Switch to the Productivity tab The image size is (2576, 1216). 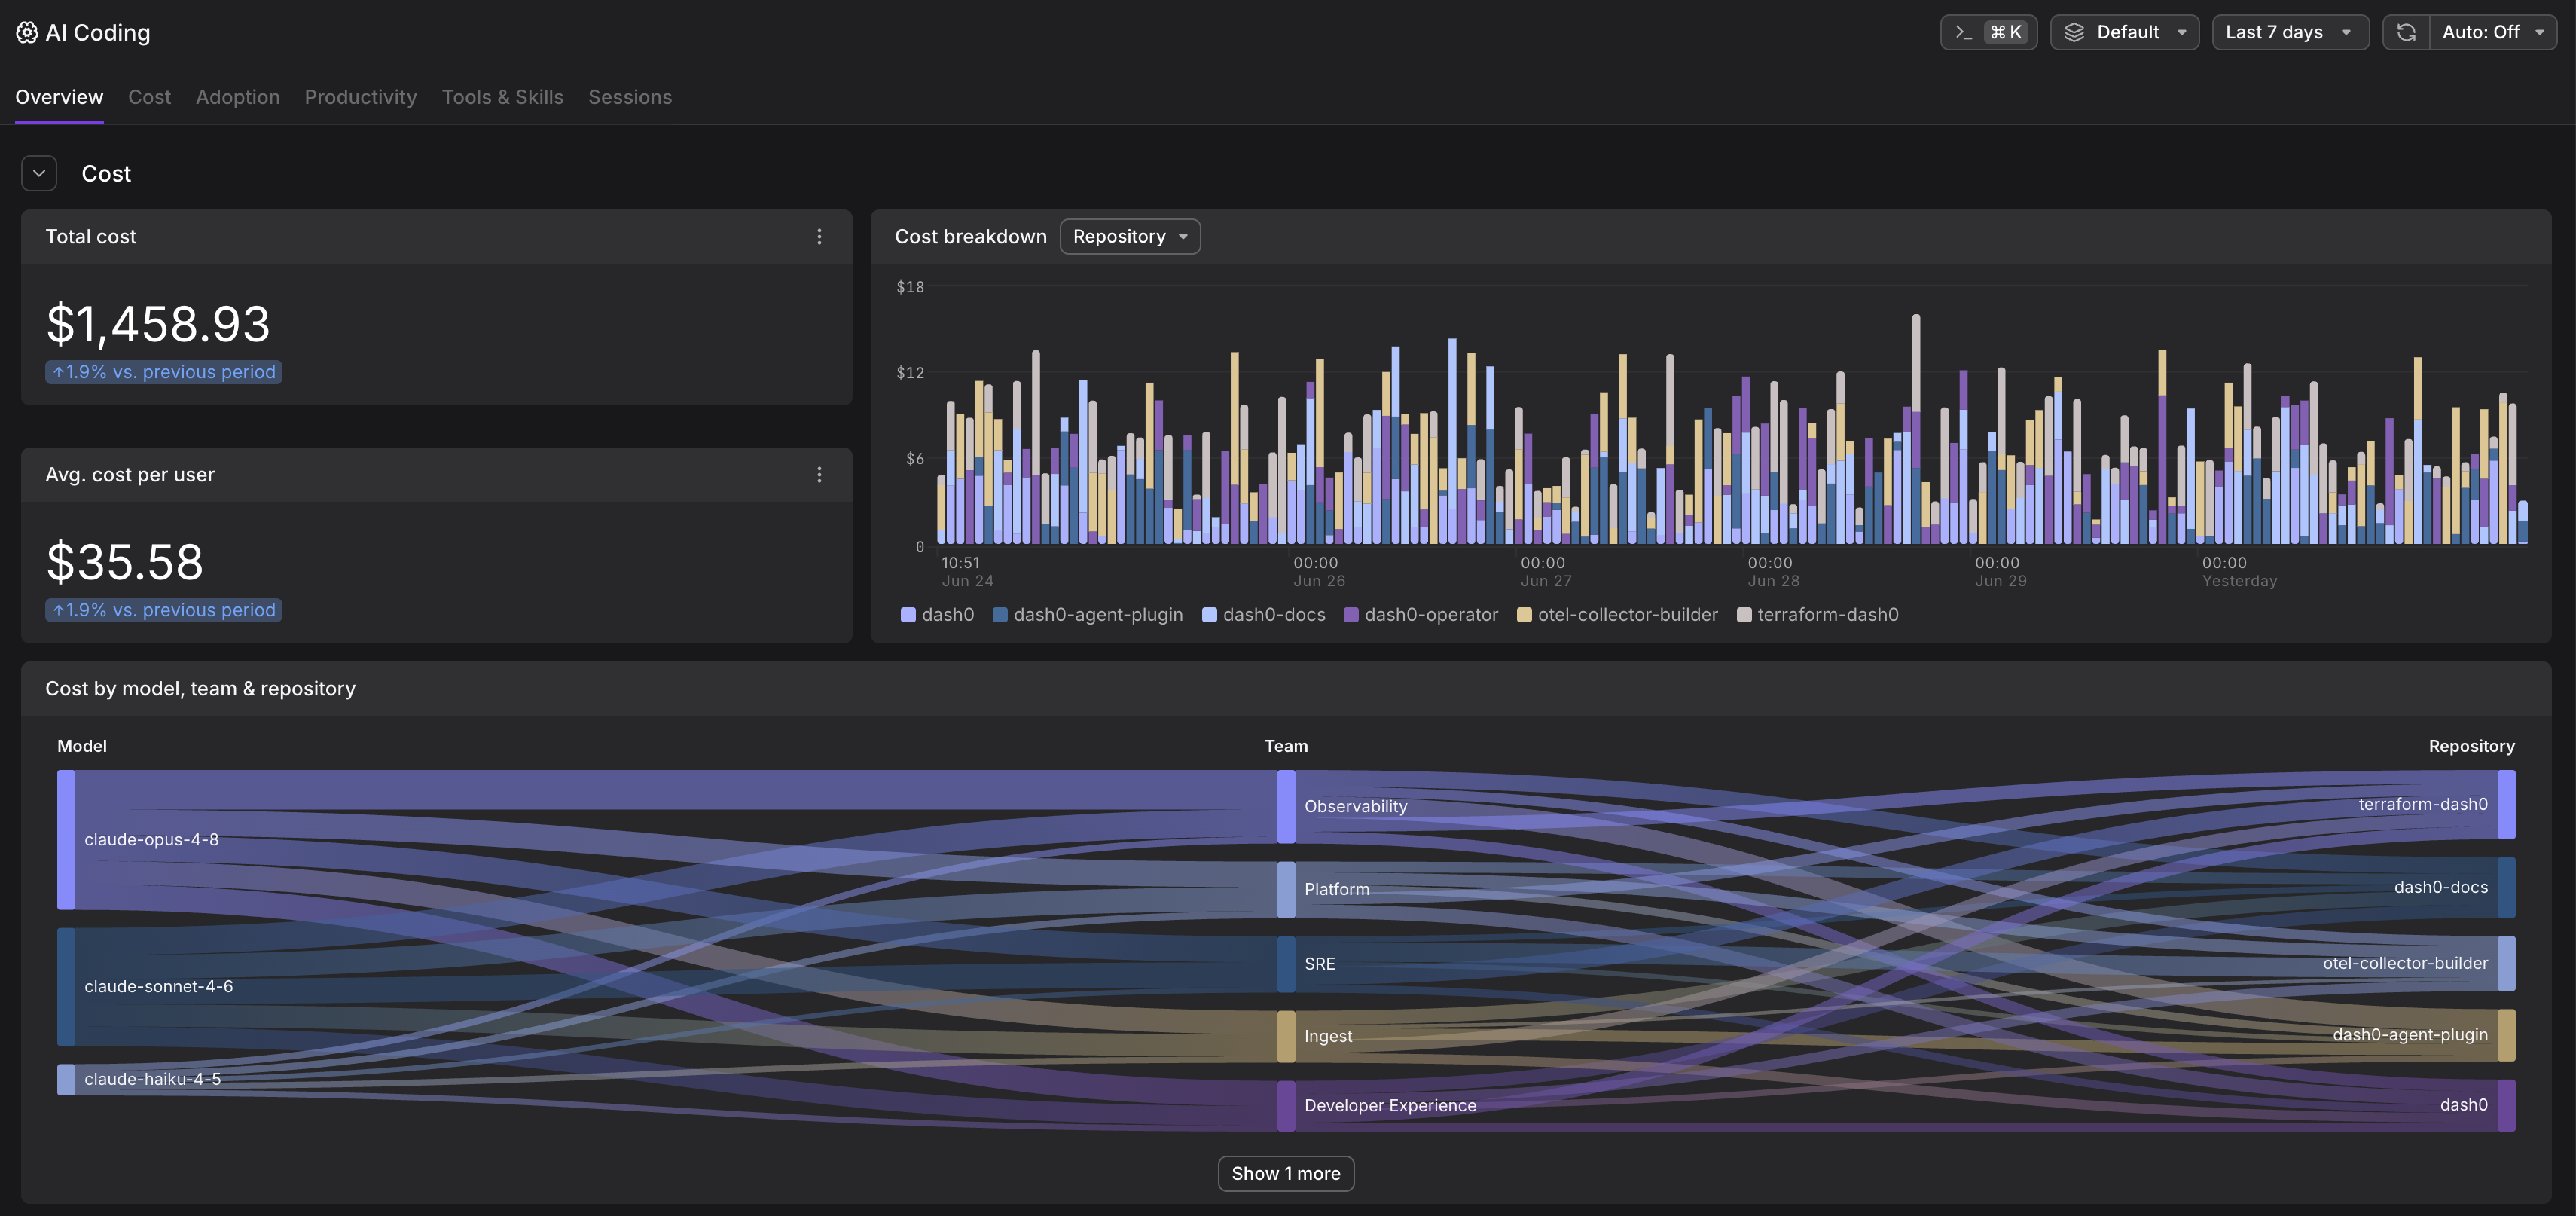(361, 97)
